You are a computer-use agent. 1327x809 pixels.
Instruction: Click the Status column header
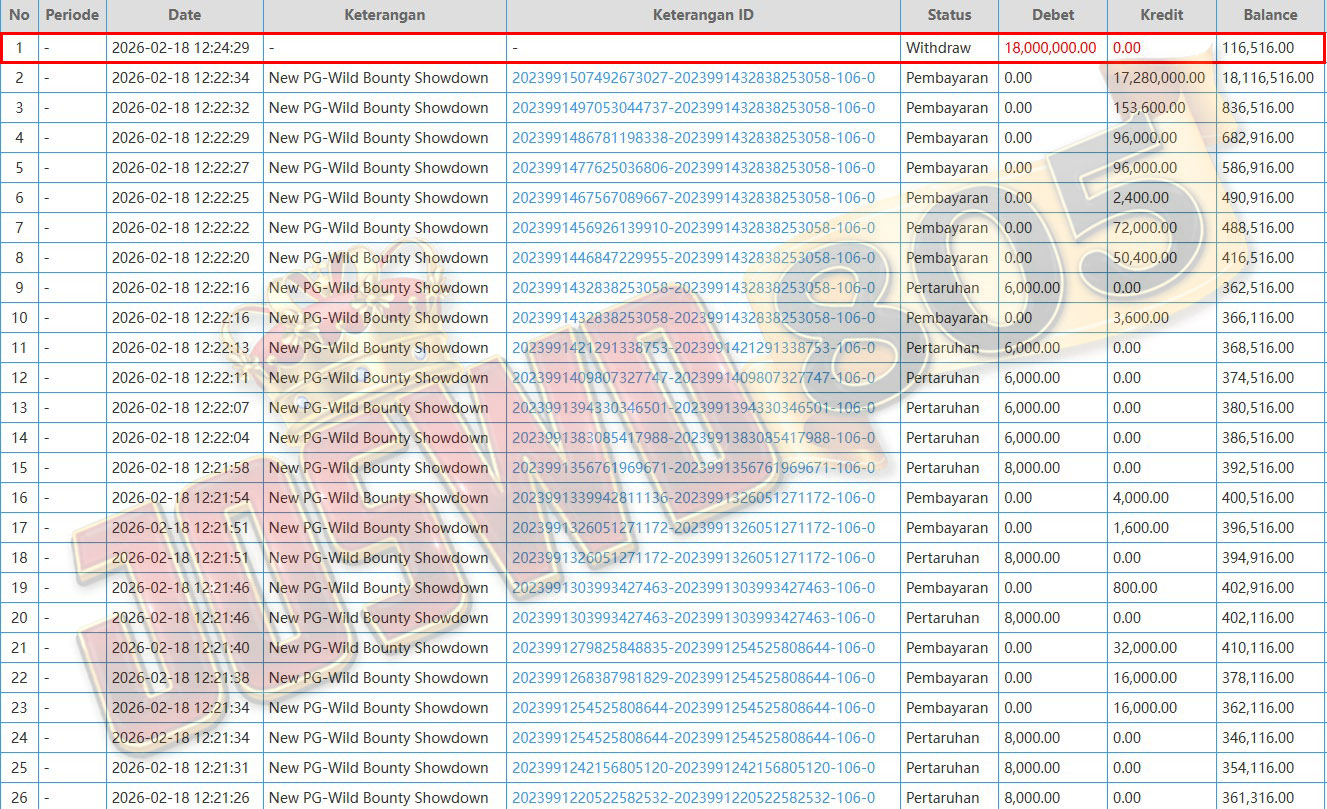[x=949, y=15]
